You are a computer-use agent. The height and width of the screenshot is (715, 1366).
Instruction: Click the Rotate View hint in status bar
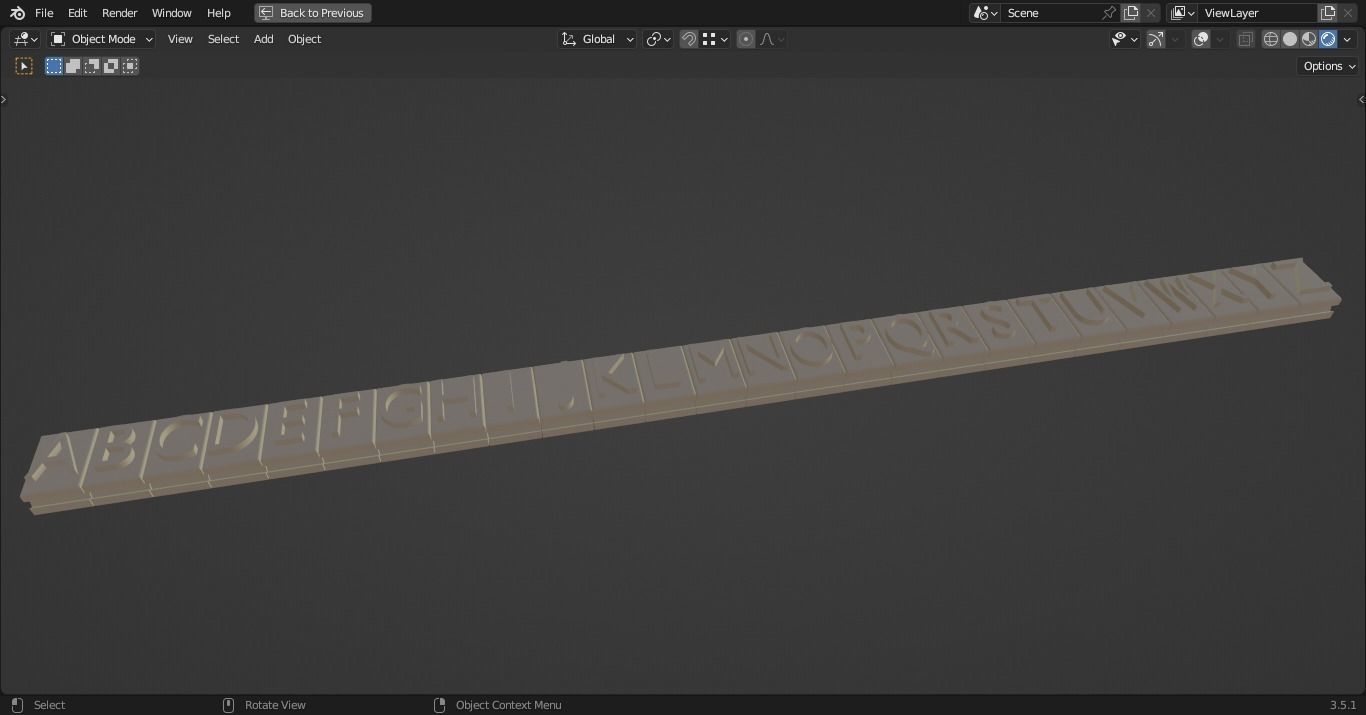275,705
